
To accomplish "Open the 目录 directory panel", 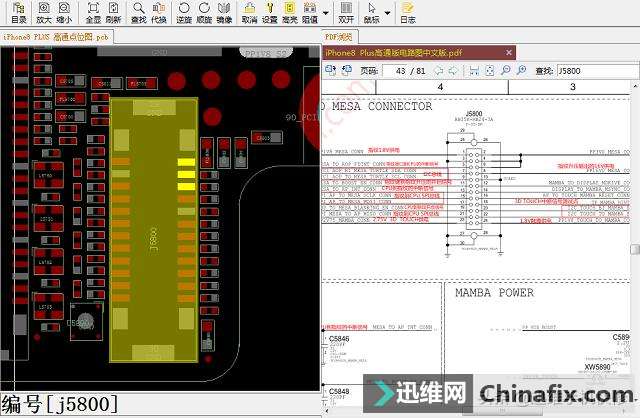I will click(19, 13).
